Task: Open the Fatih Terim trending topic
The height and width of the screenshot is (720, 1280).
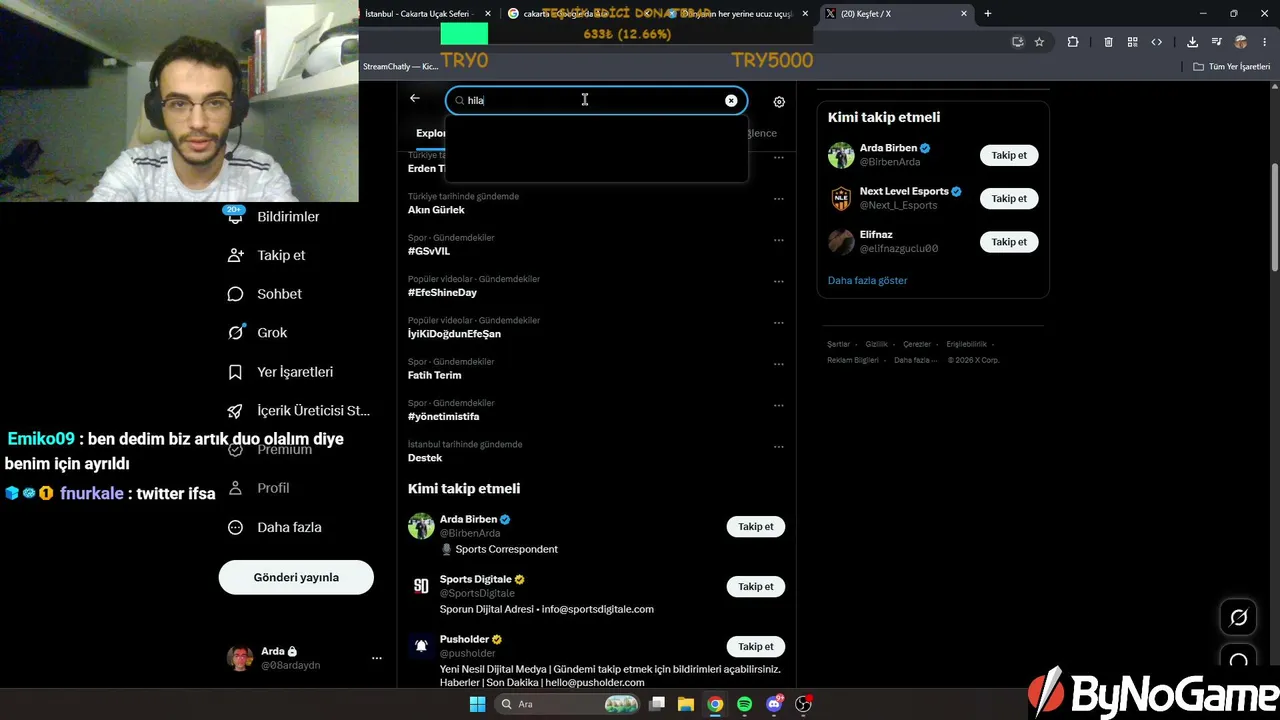Action: point(434,375)
